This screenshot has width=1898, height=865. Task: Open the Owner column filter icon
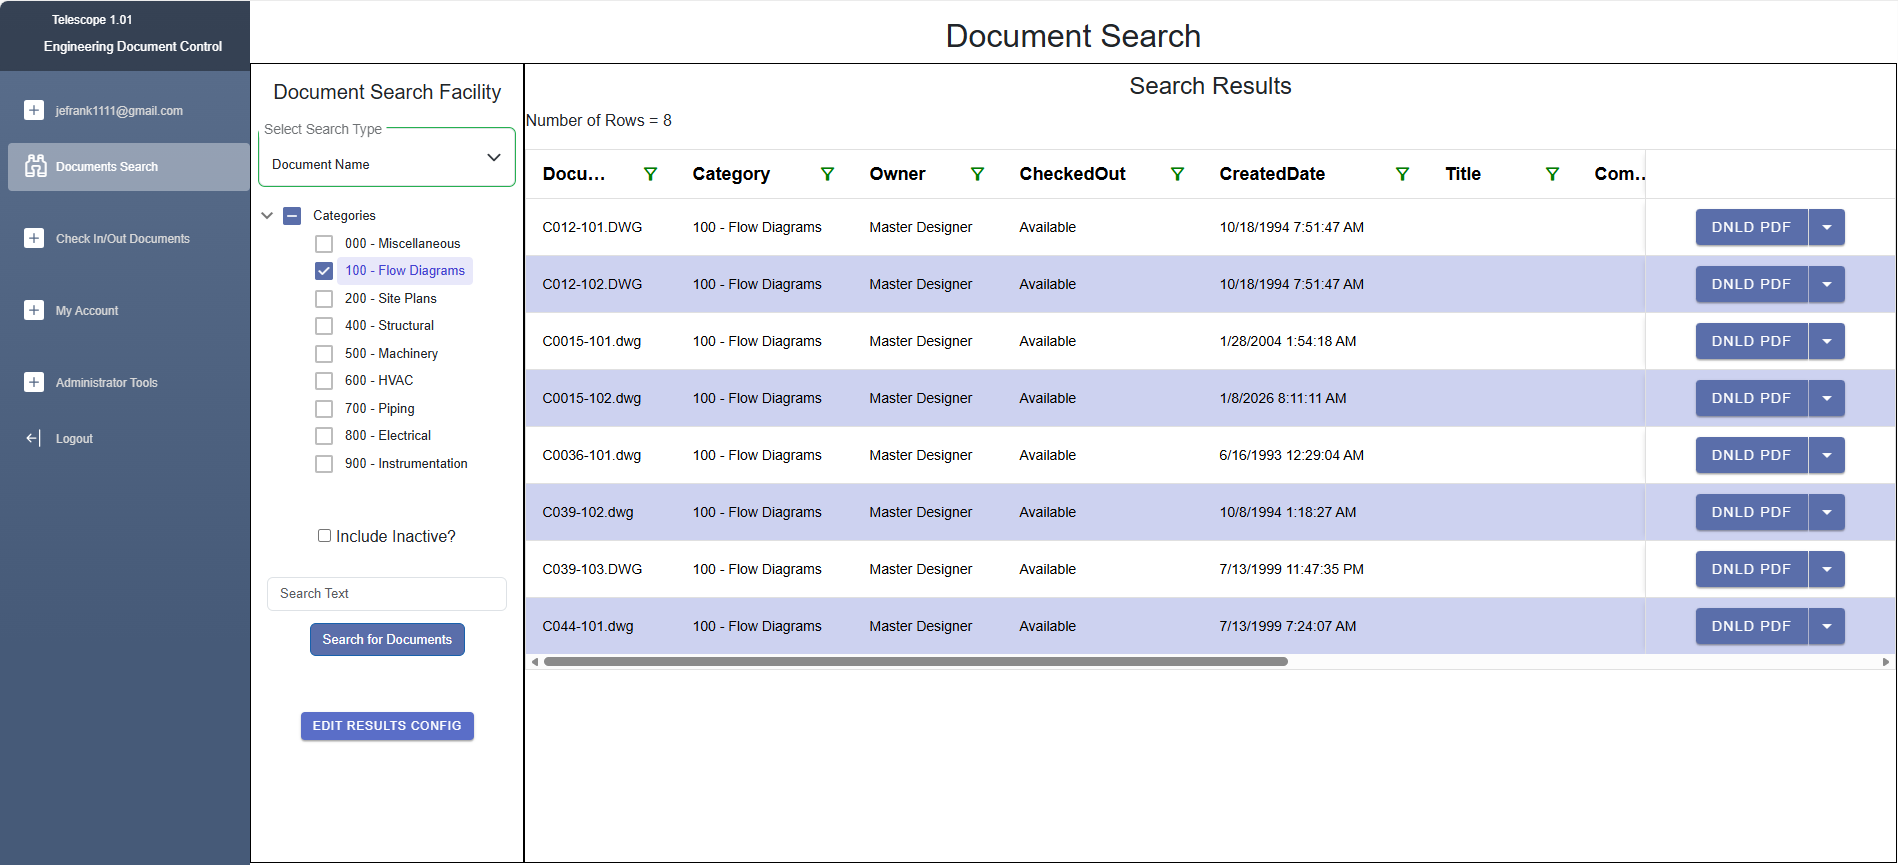[977, 174]
